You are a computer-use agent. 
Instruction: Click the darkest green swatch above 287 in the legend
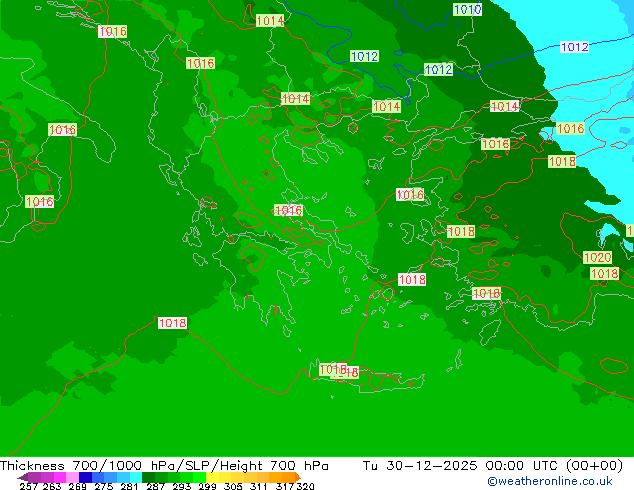tap(148, 477)
